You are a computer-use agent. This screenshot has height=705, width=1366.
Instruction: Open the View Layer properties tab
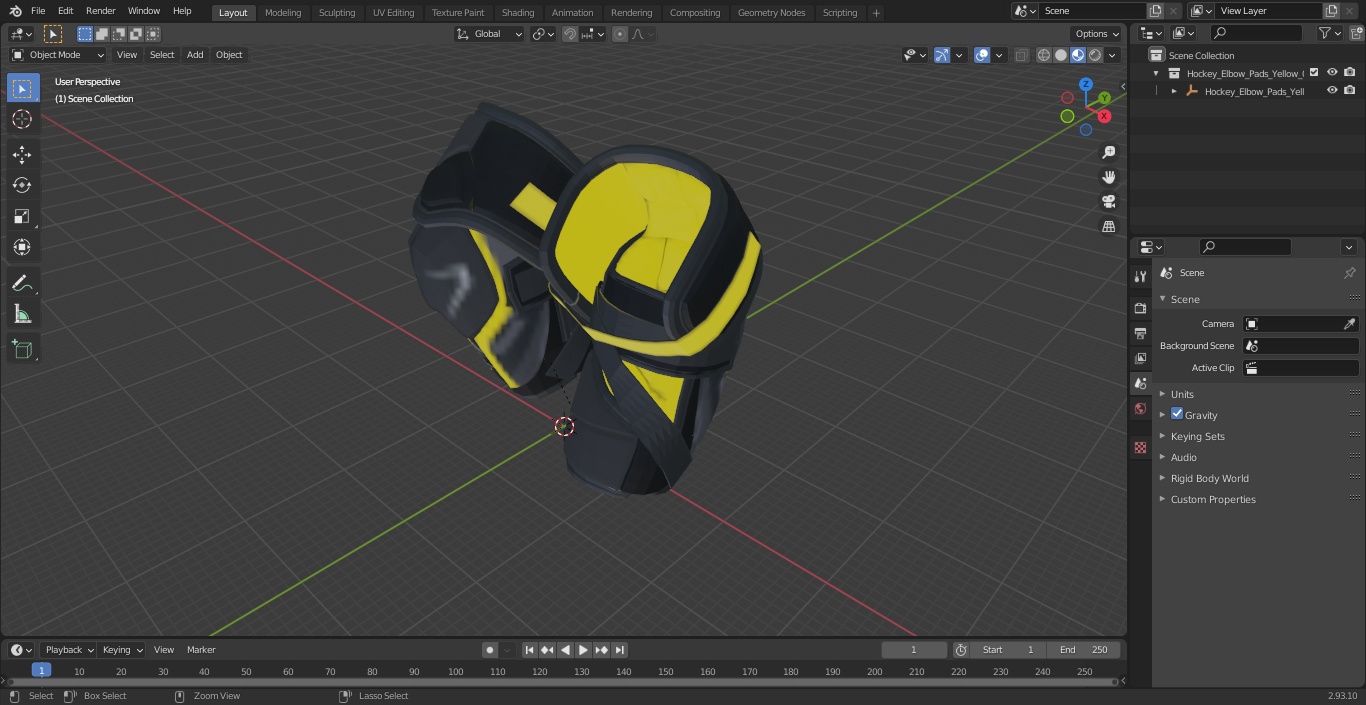point(1140,358)
